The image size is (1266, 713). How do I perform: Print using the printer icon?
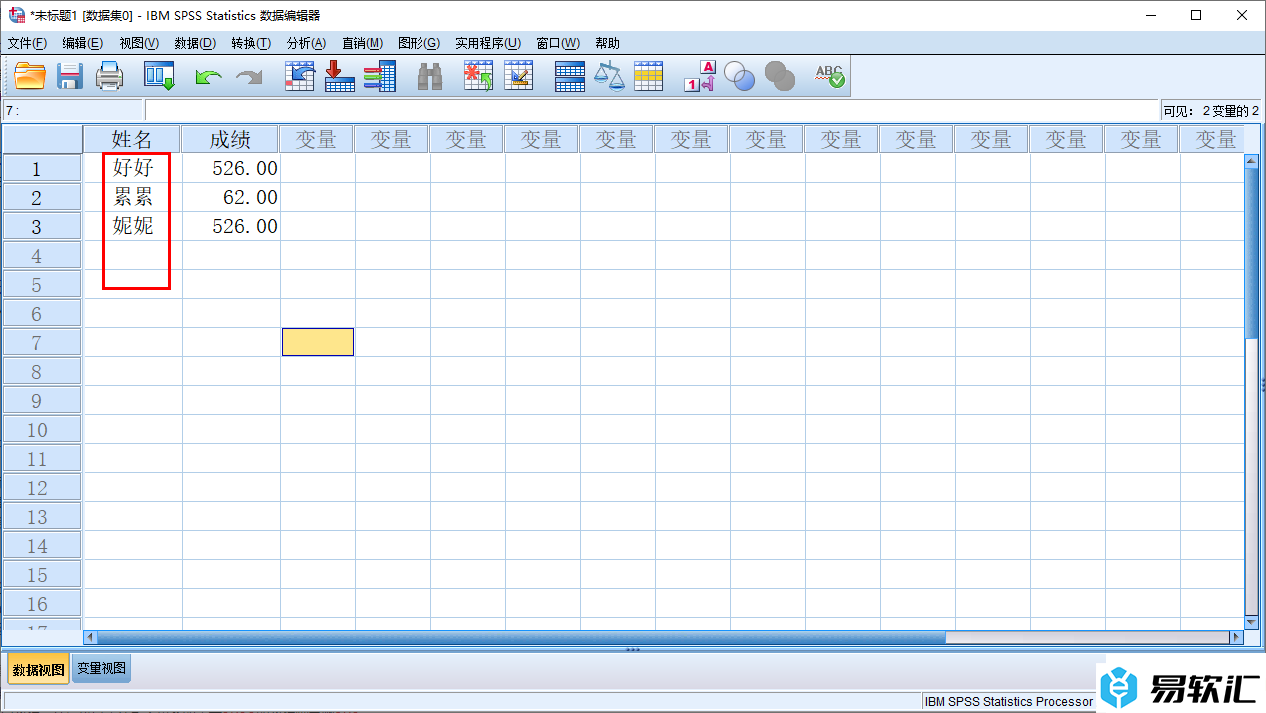pyautogui.click(x=109, y=76)
